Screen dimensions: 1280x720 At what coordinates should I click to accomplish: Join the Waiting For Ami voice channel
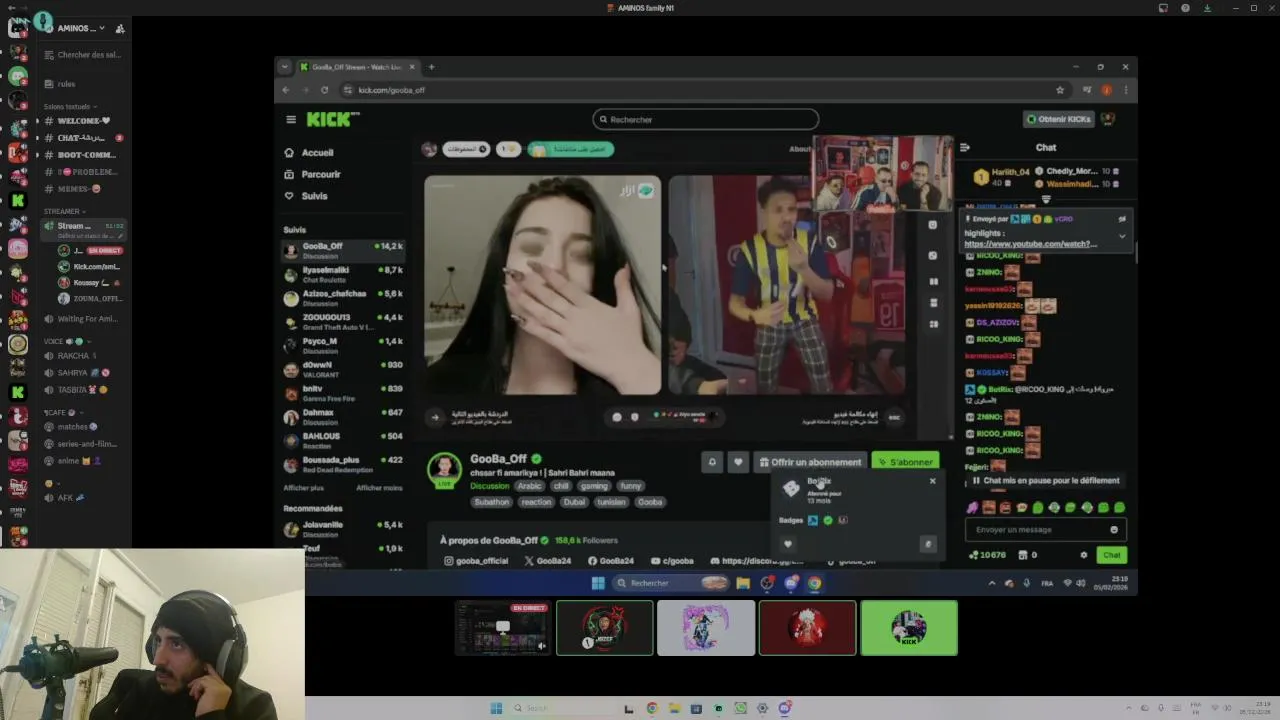[x=83, y=319]
